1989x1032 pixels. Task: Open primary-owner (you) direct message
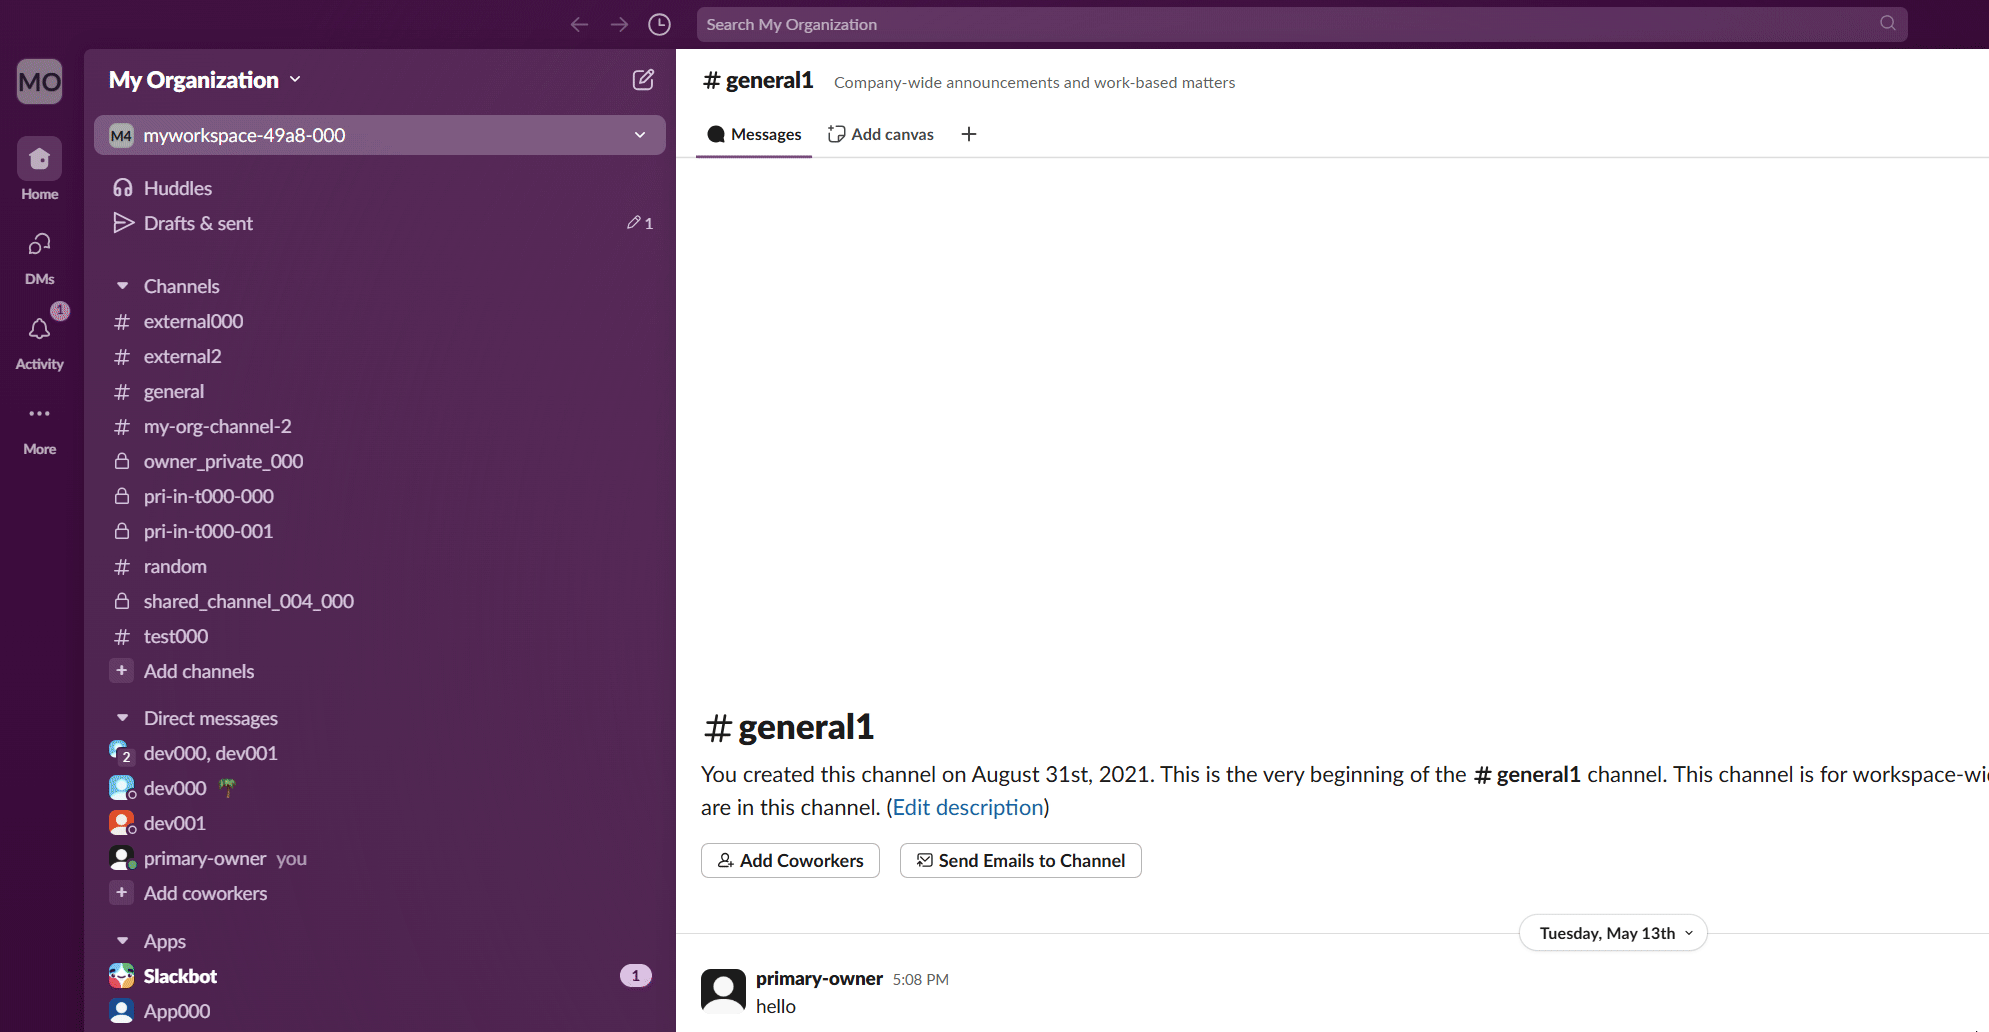380,858
